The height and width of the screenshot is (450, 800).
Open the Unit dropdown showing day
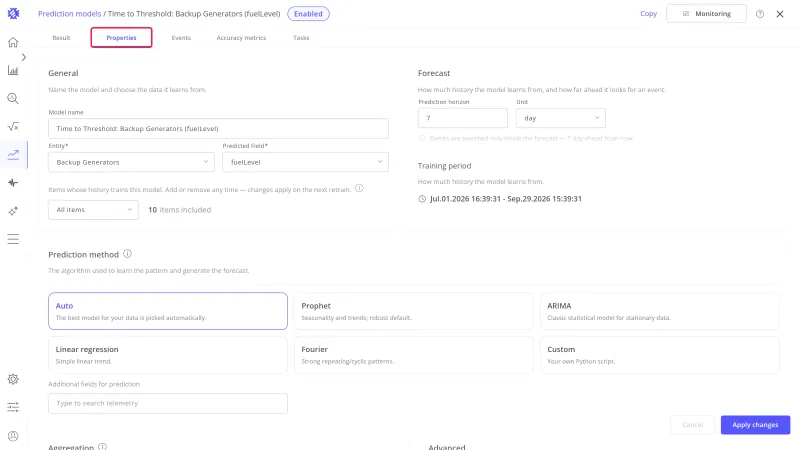click(561, 118)
